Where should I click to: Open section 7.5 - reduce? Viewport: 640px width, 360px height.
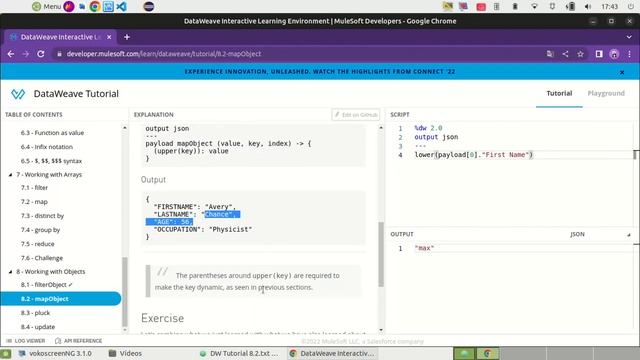click(x=38, y=244)
